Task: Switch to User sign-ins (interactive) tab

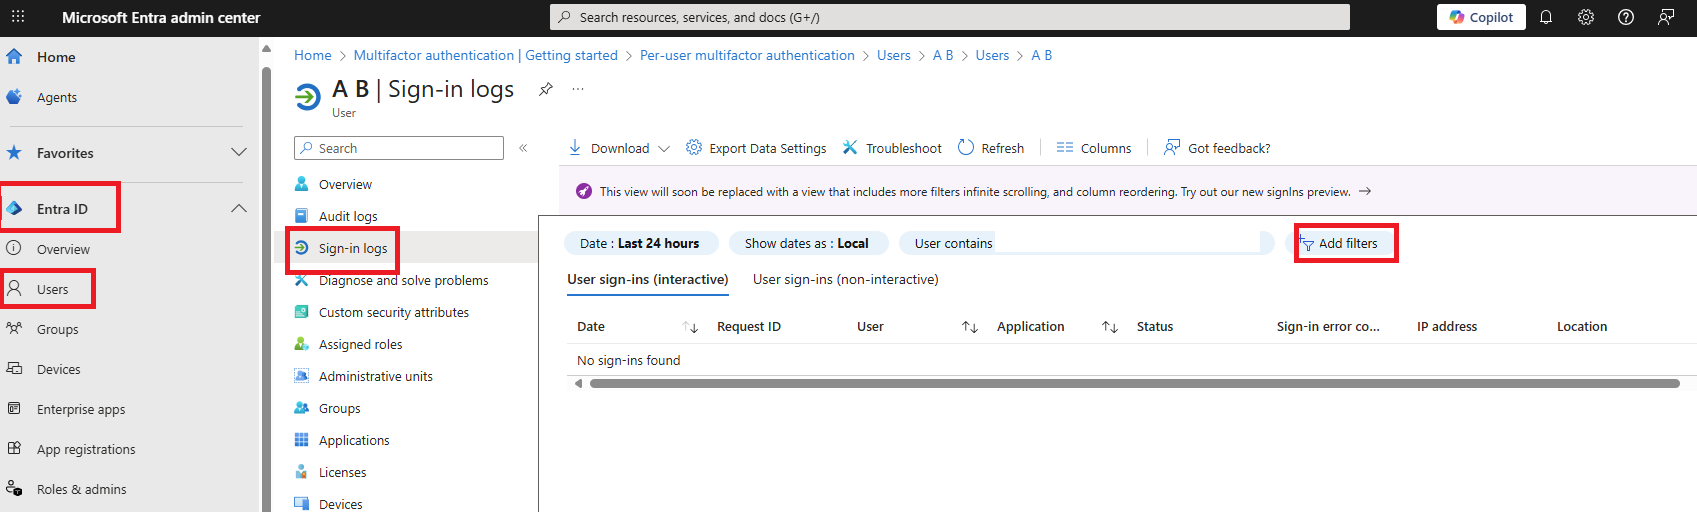Action: pyautogui.click(x=648, y=280)
